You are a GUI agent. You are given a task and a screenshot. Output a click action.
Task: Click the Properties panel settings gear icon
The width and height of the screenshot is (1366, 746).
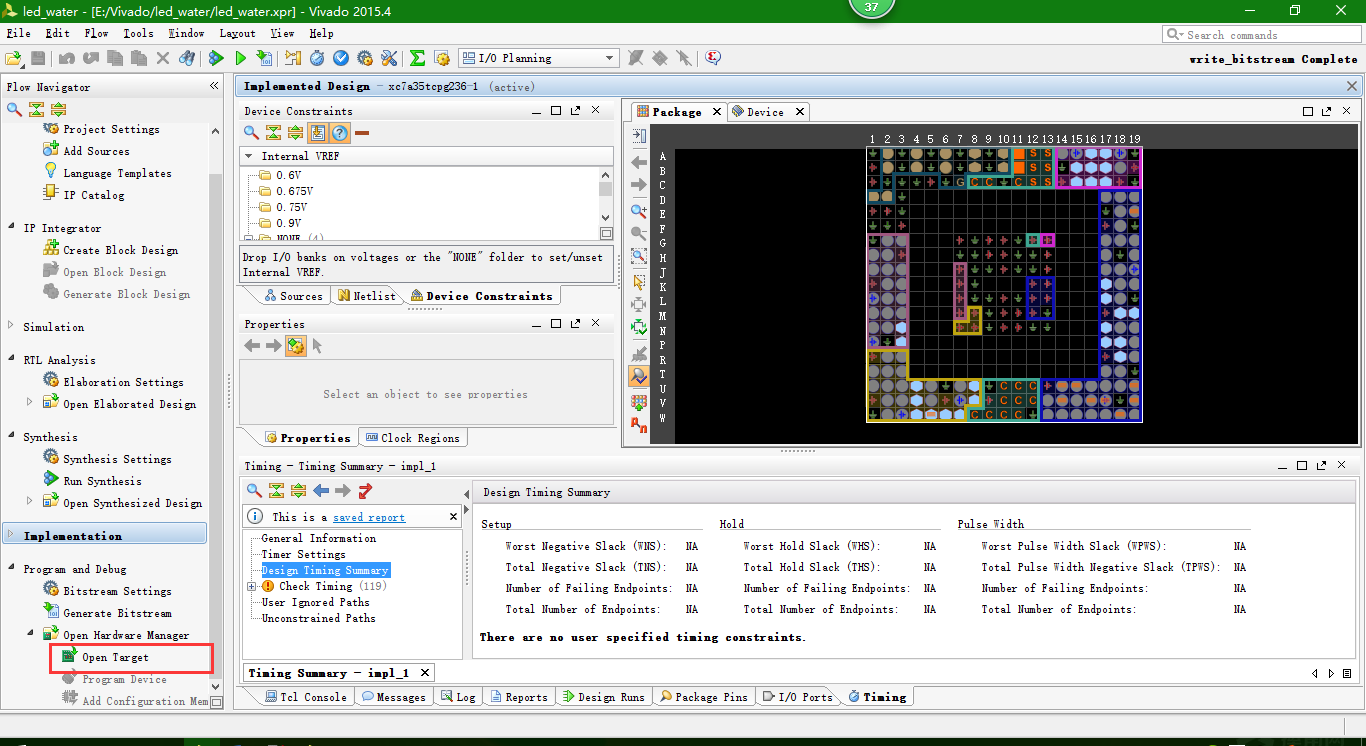[296, 346]
